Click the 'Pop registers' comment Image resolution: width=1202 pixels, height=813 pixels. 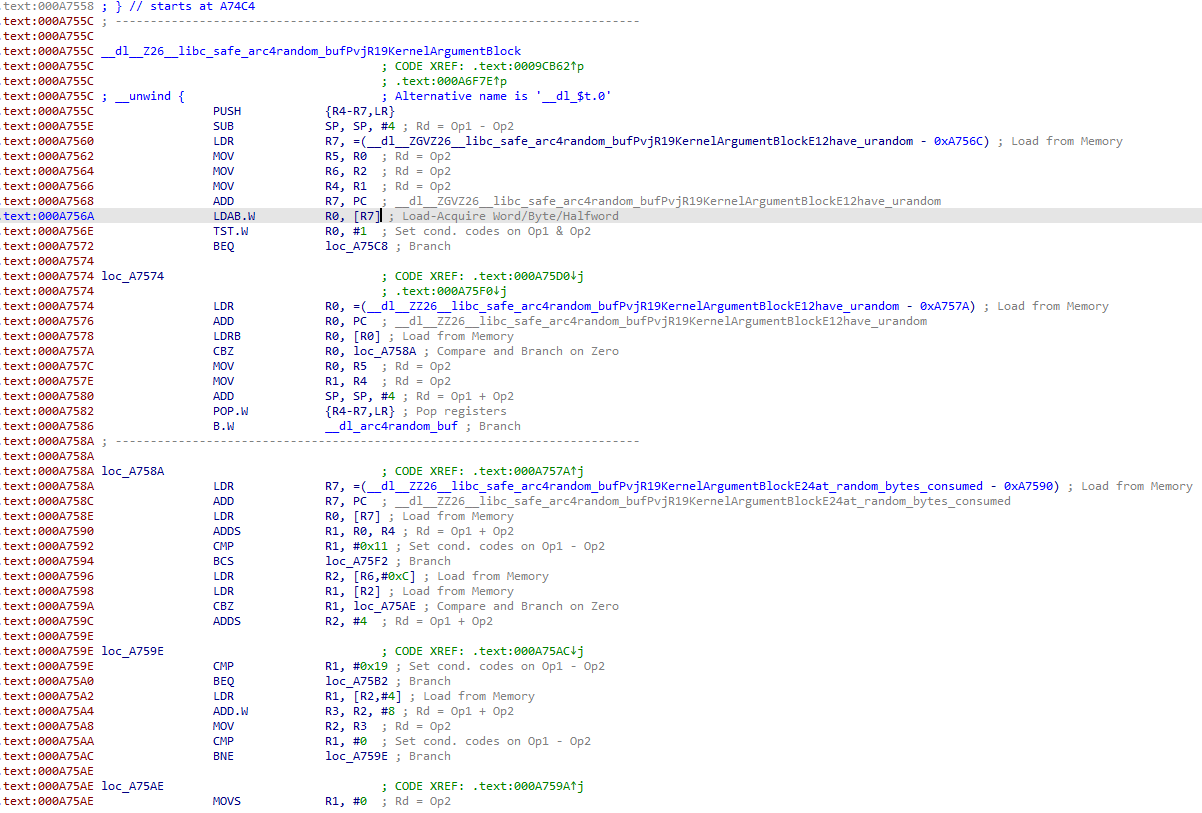(x=459, y=411)
